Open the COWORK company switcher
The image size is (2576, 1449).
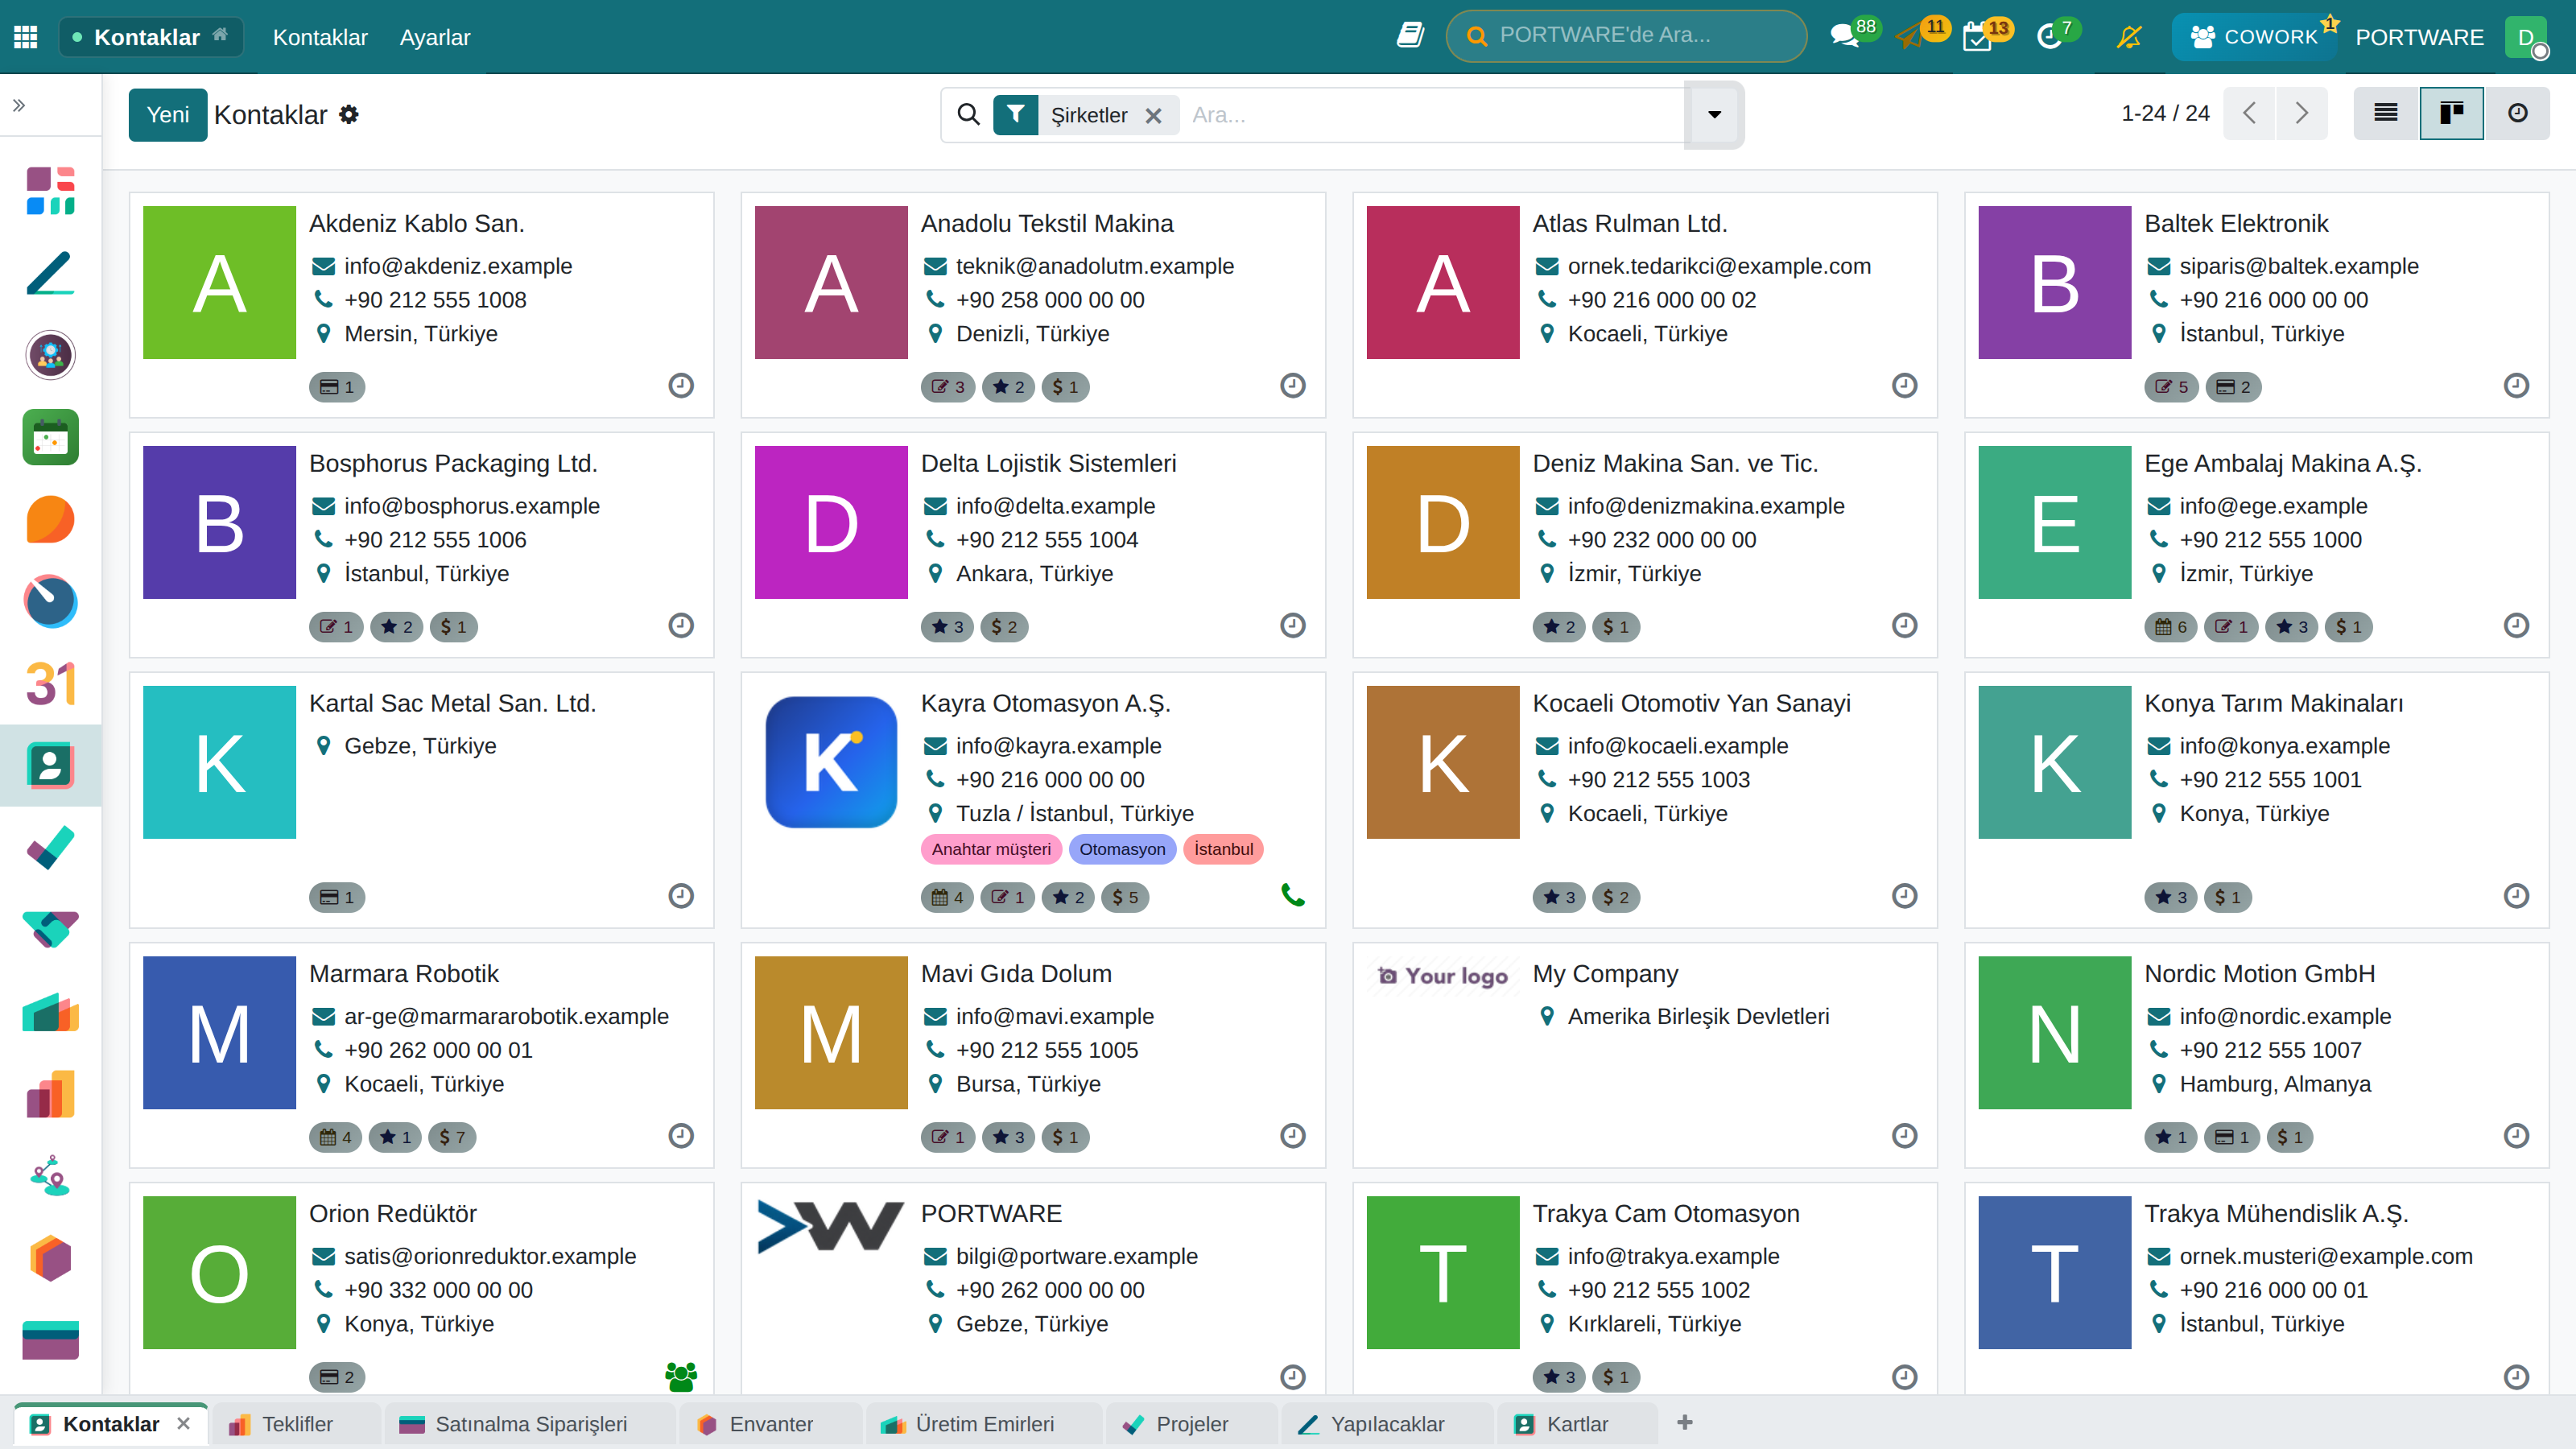pos(2255,37)
